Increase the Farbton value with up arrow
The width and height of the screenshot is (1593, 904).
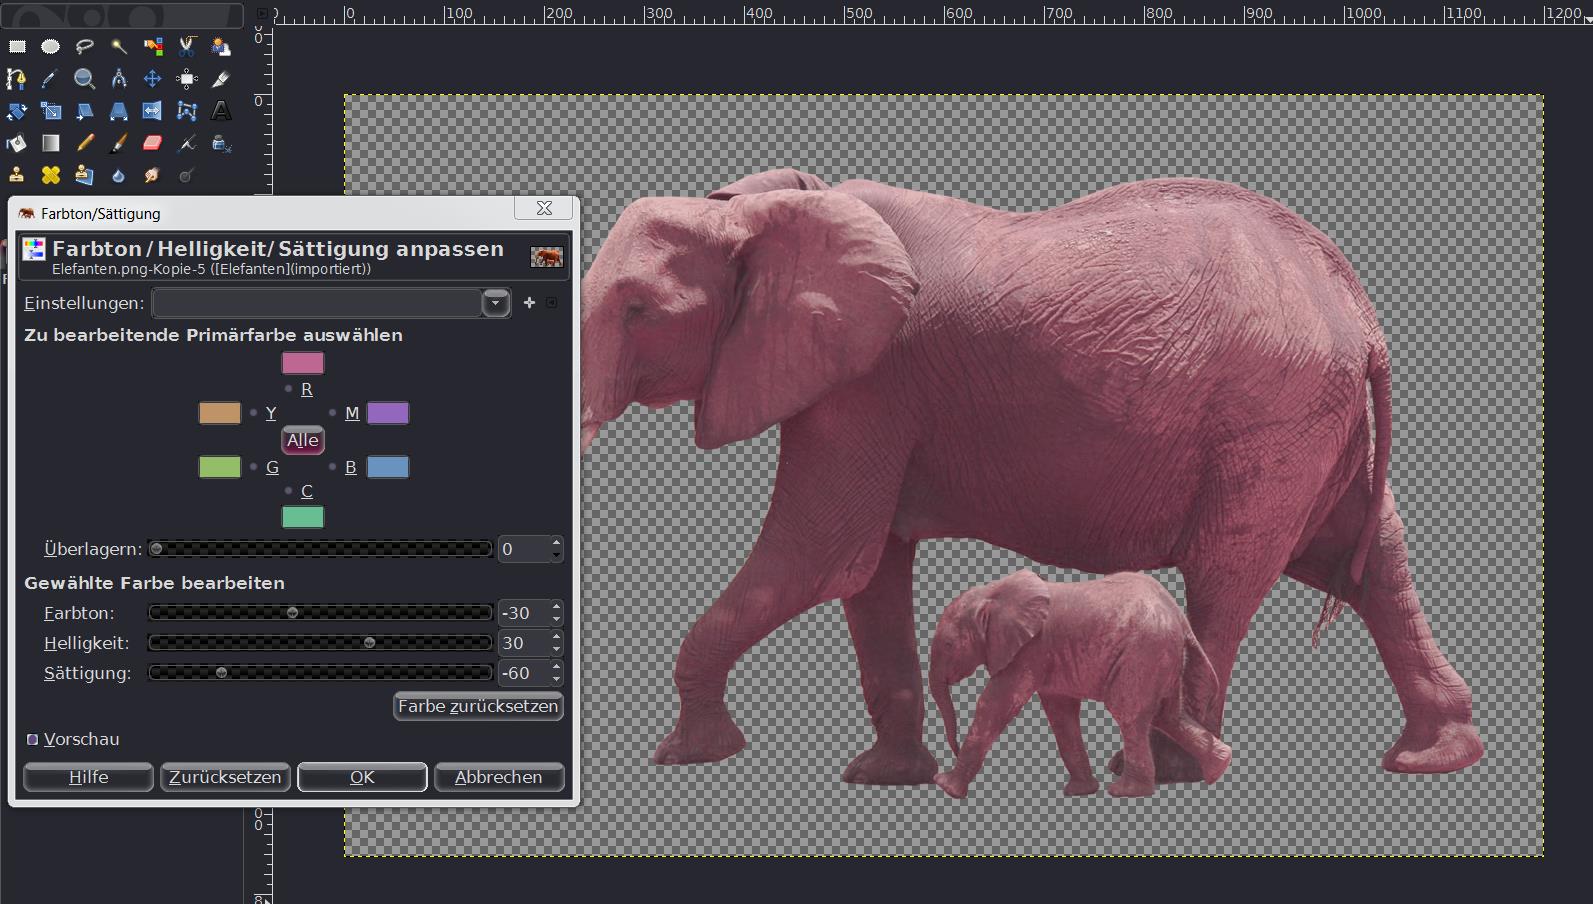(x=557, y=607)
